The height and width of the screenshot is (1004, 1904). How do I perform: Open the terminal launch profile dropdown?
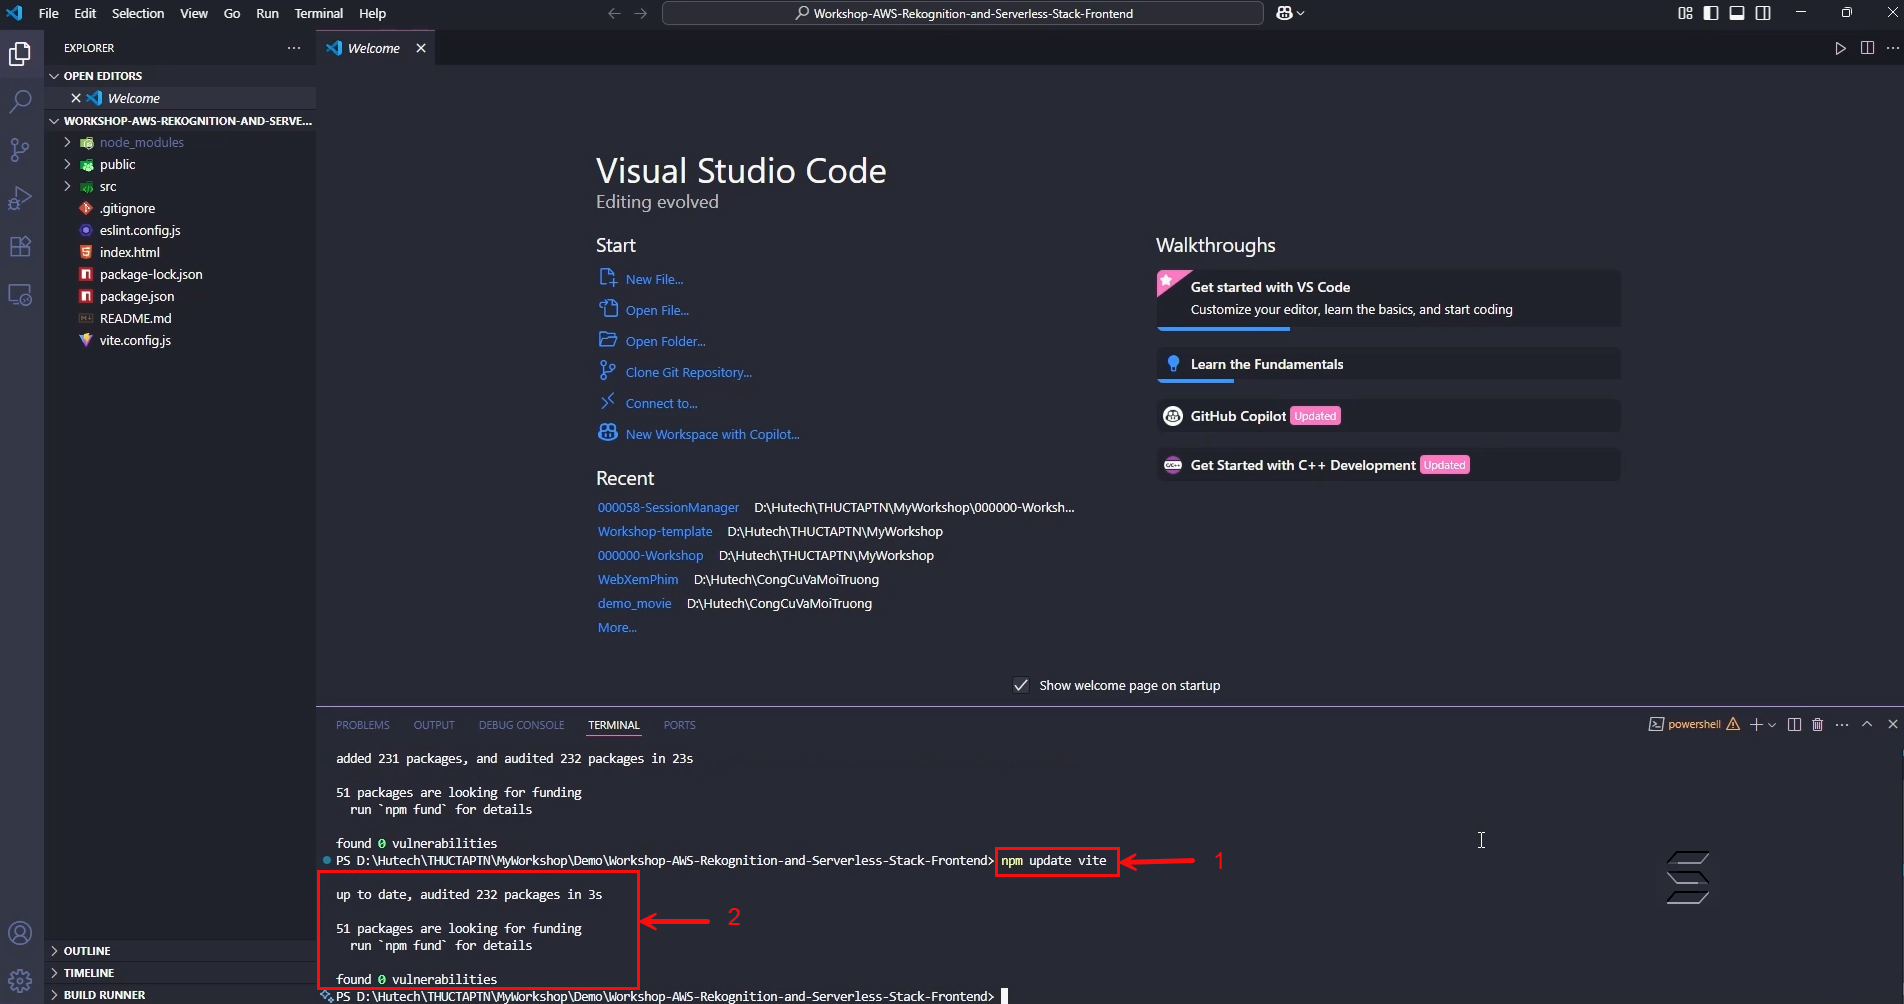click(1772, 724)
